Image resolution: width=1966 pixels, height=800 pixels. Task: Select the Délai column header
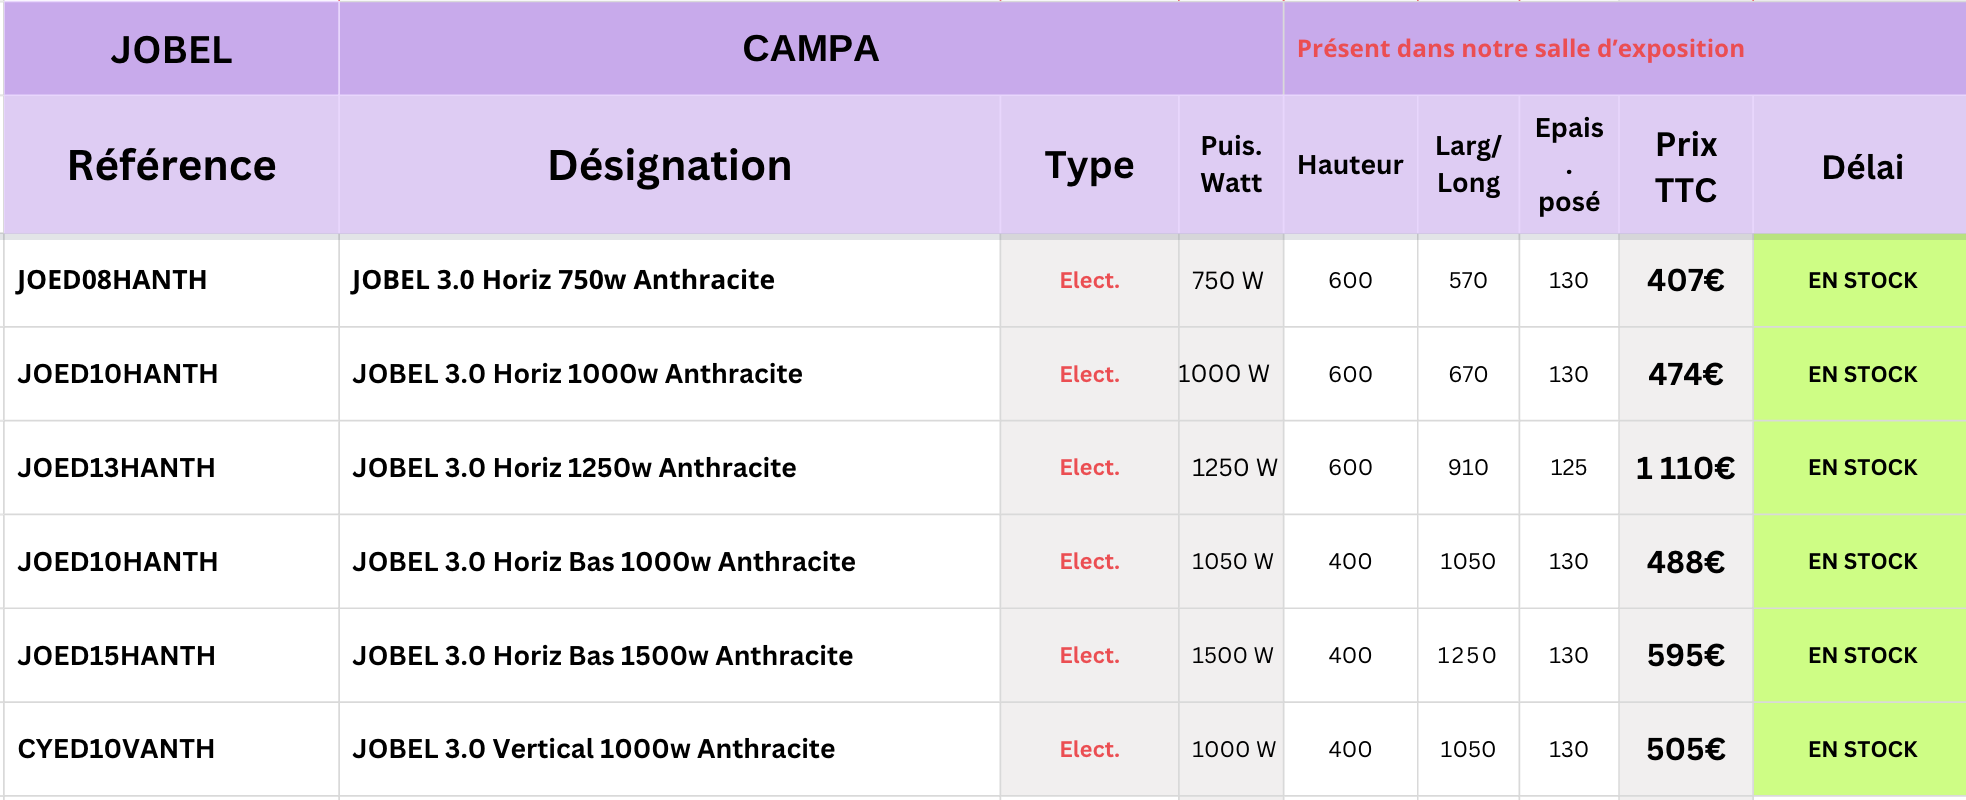(x=1862, y=167)
